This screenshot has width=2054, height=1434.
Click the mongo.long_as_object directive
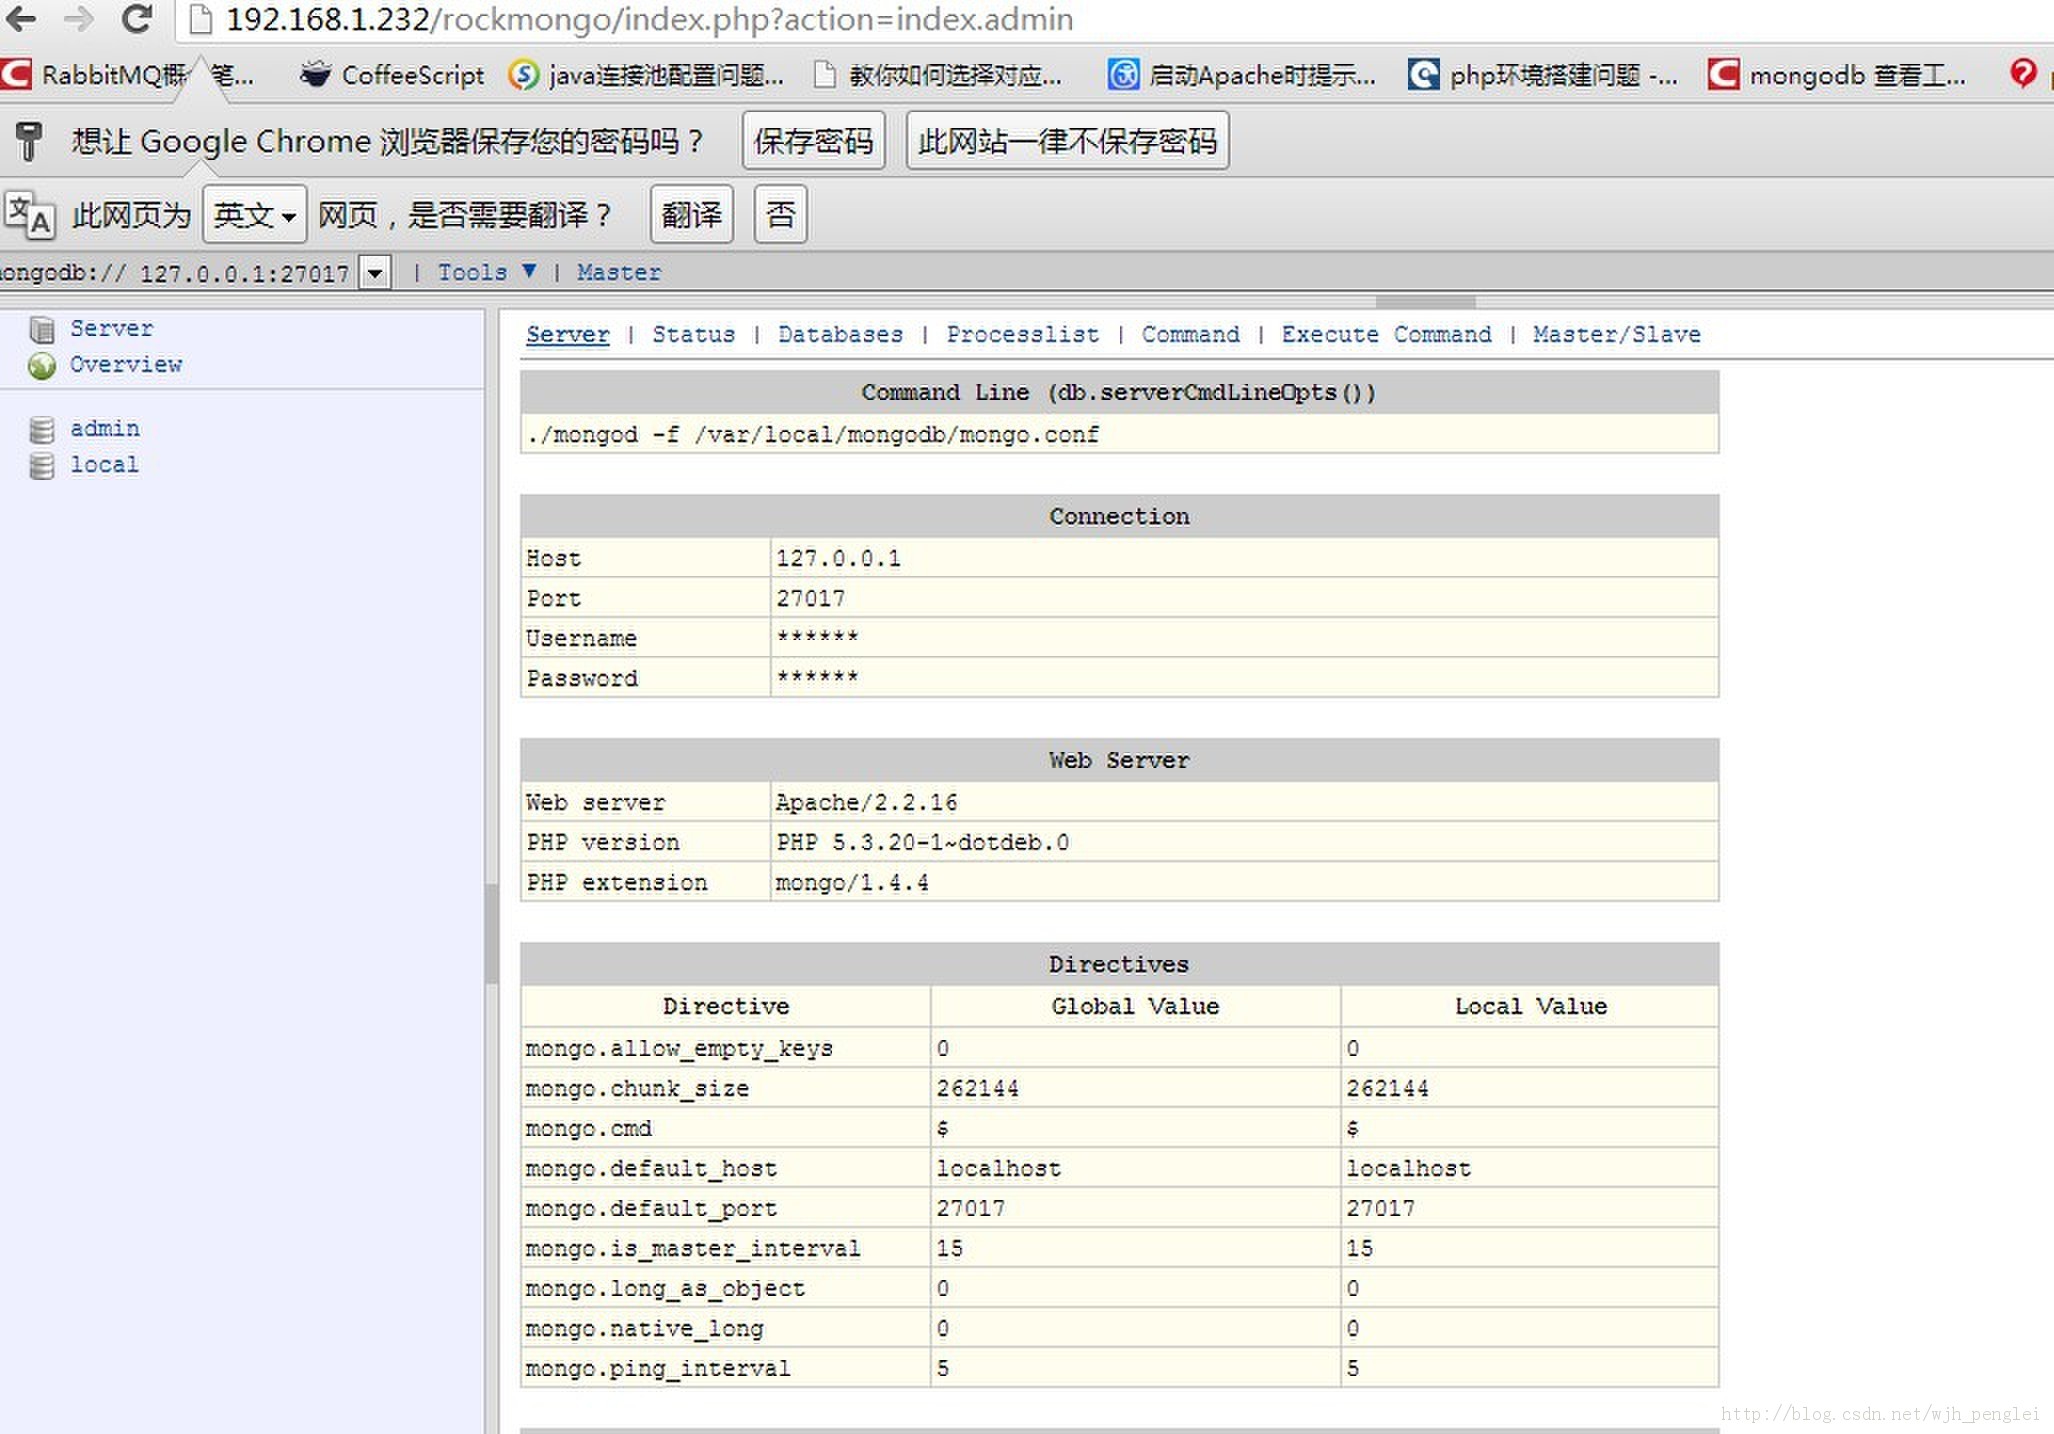[664, 1288]
